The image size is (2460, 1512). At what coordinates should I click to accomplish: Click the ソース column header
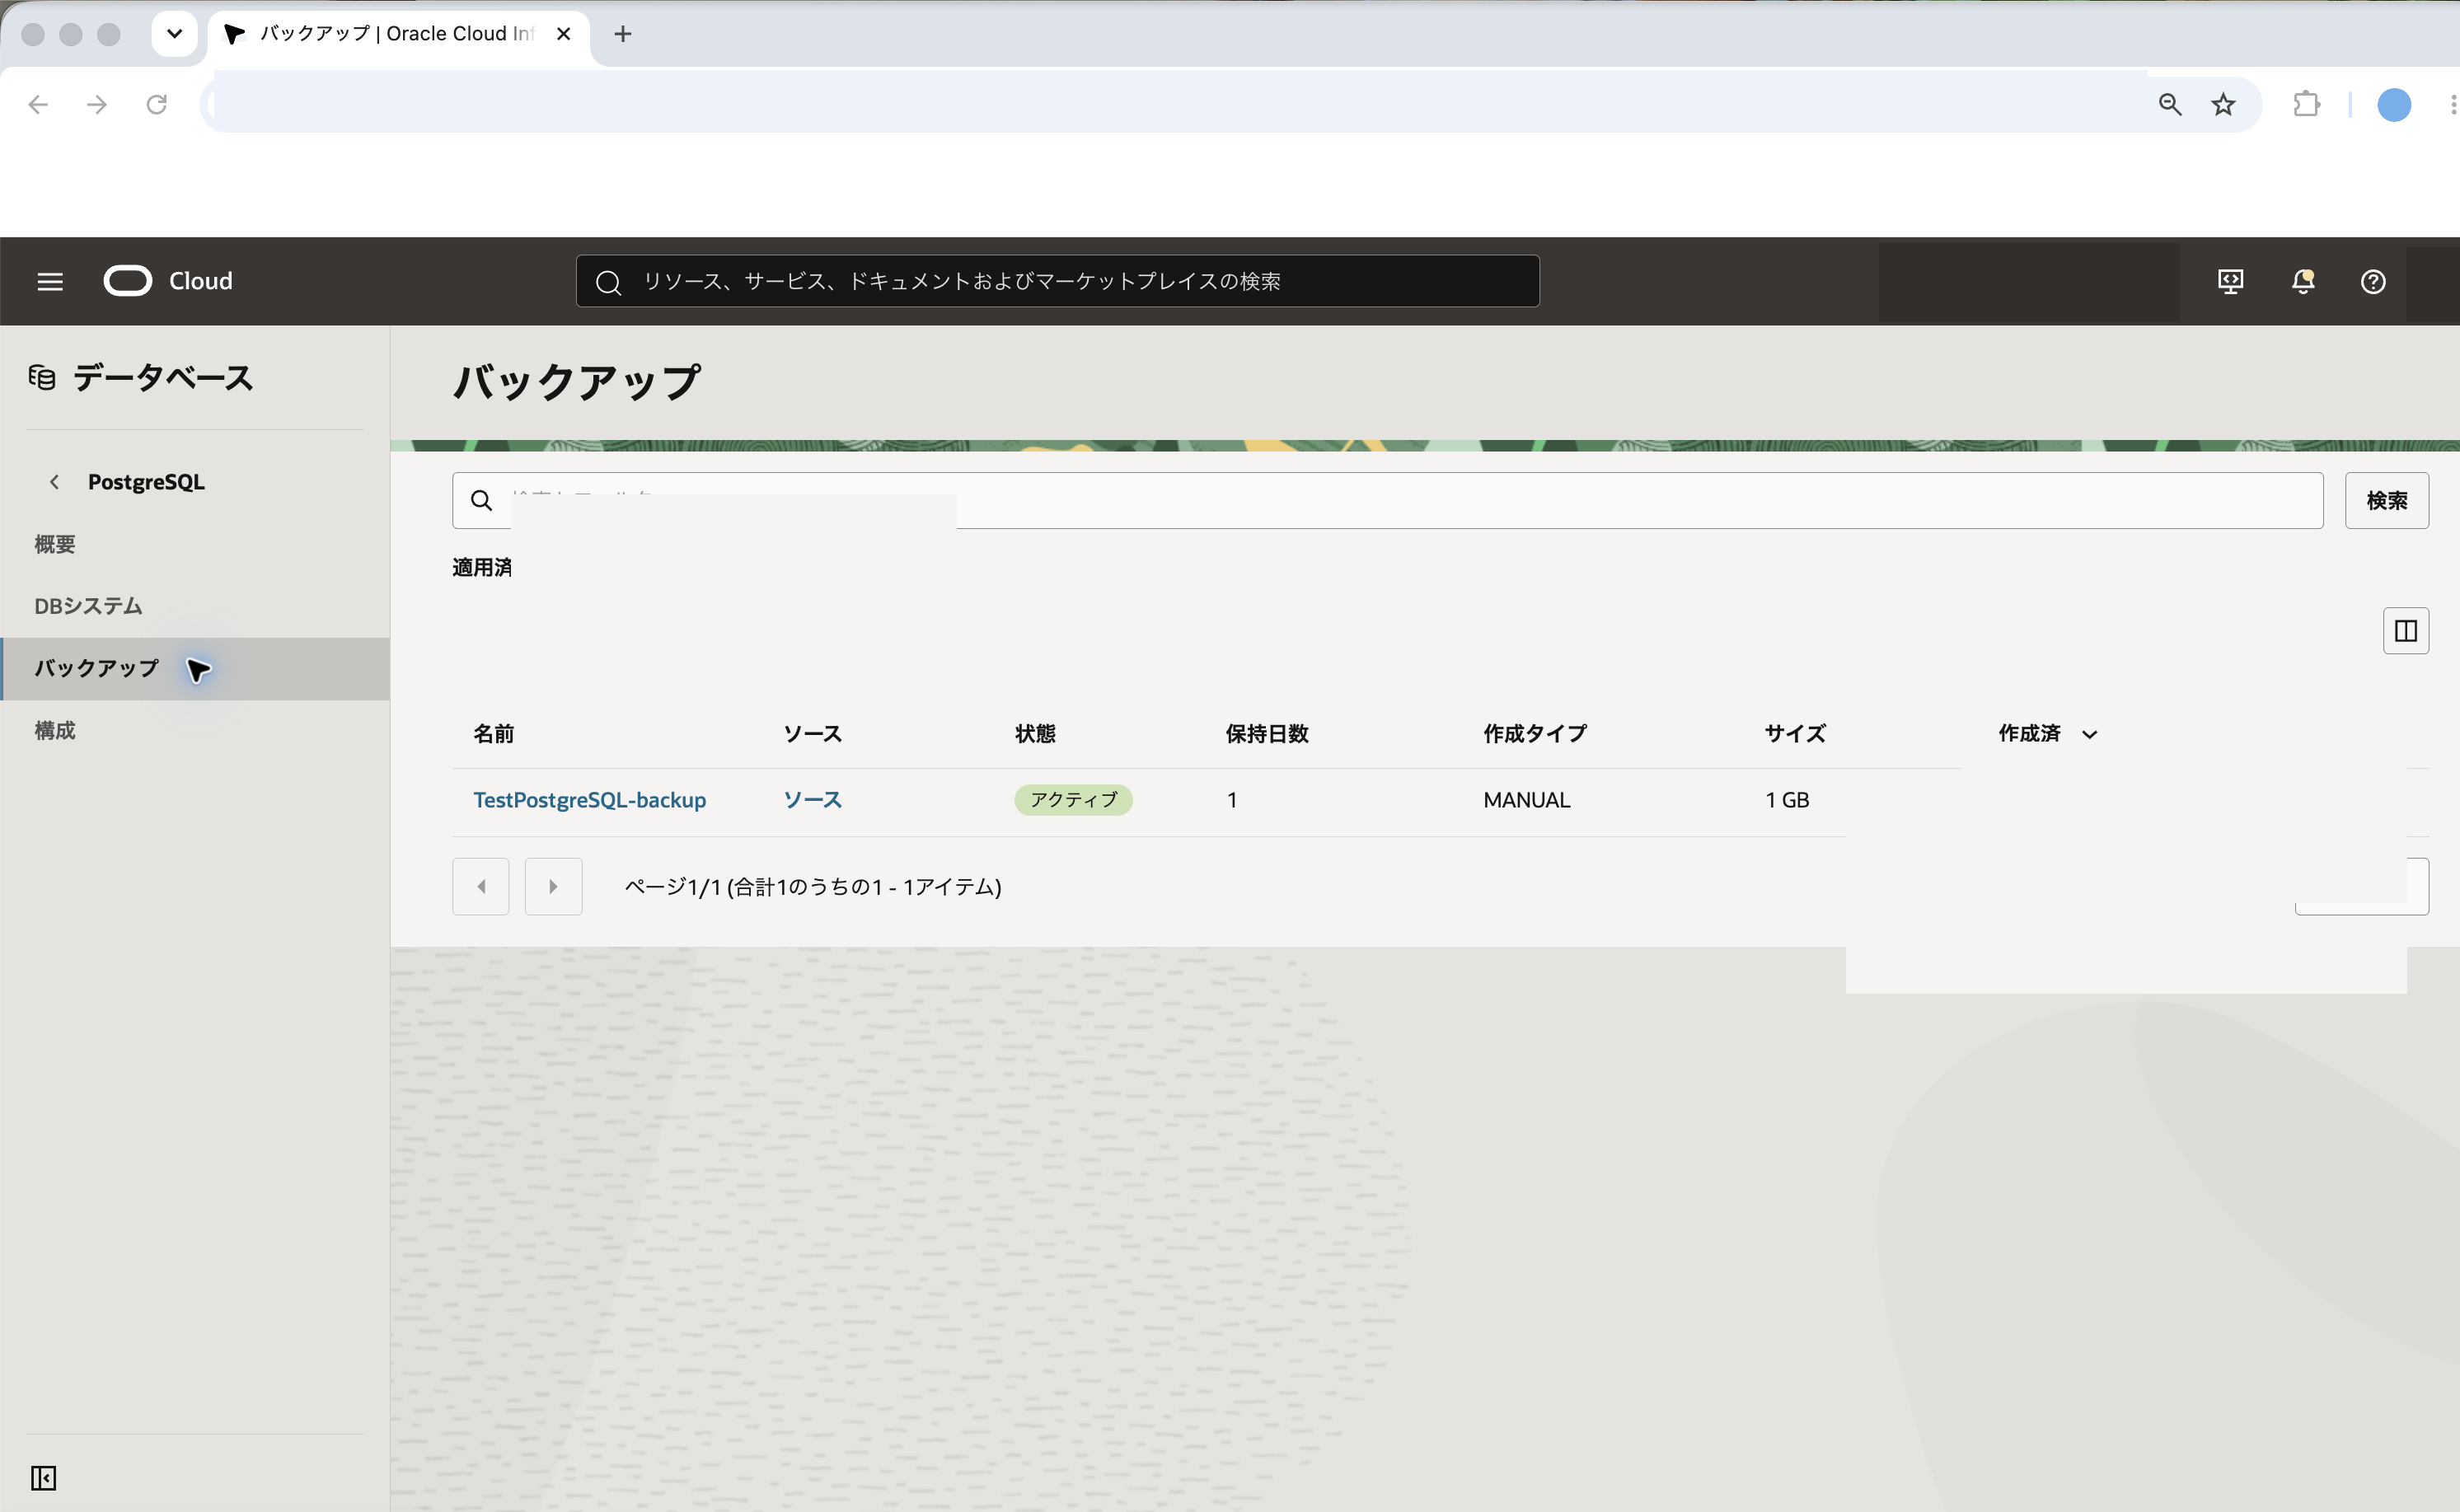pyautogui.click(x=813, y=734)
